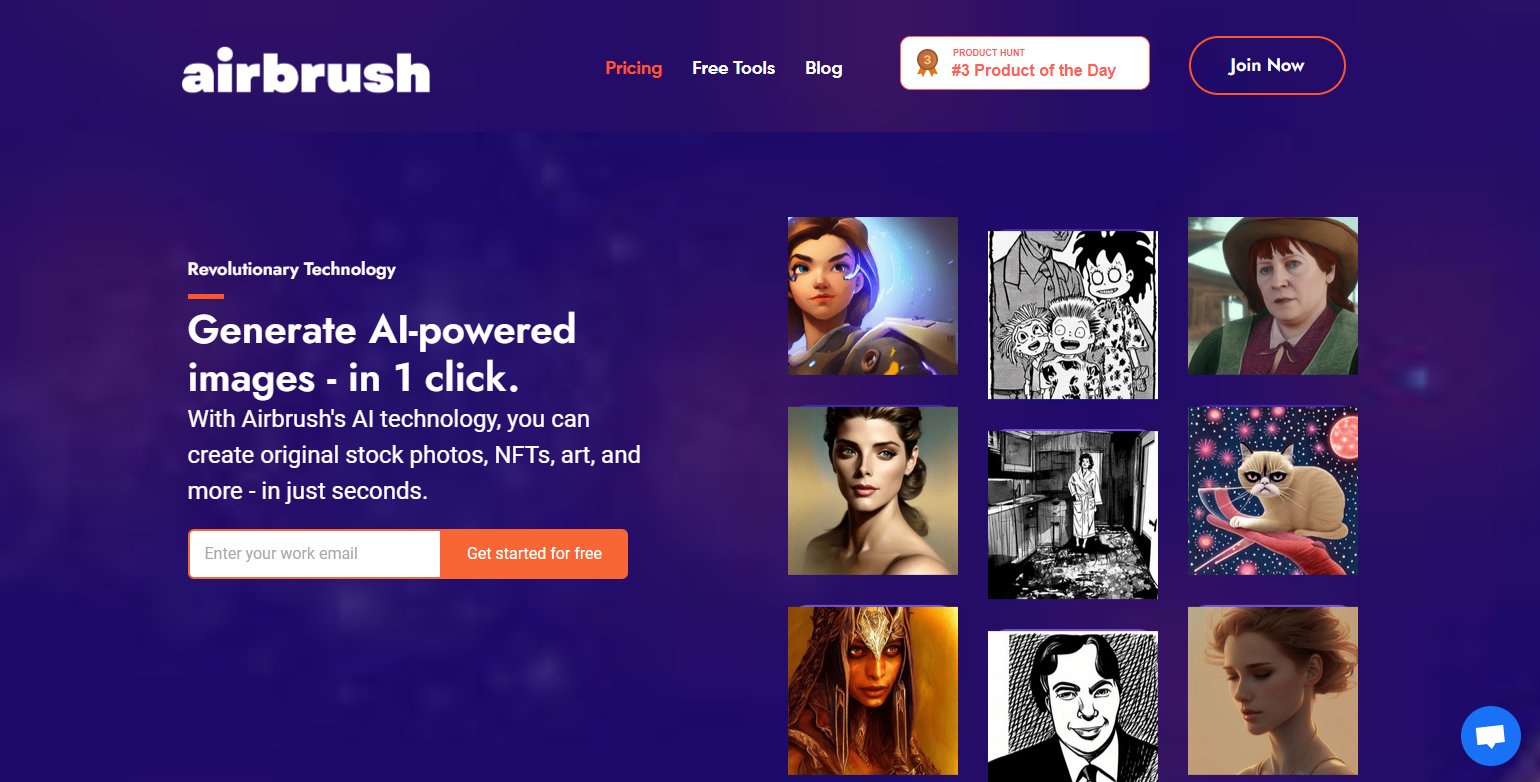Screen dimensions: 1540x782
Task: Open the Blog link
Action: coord(824,68)
